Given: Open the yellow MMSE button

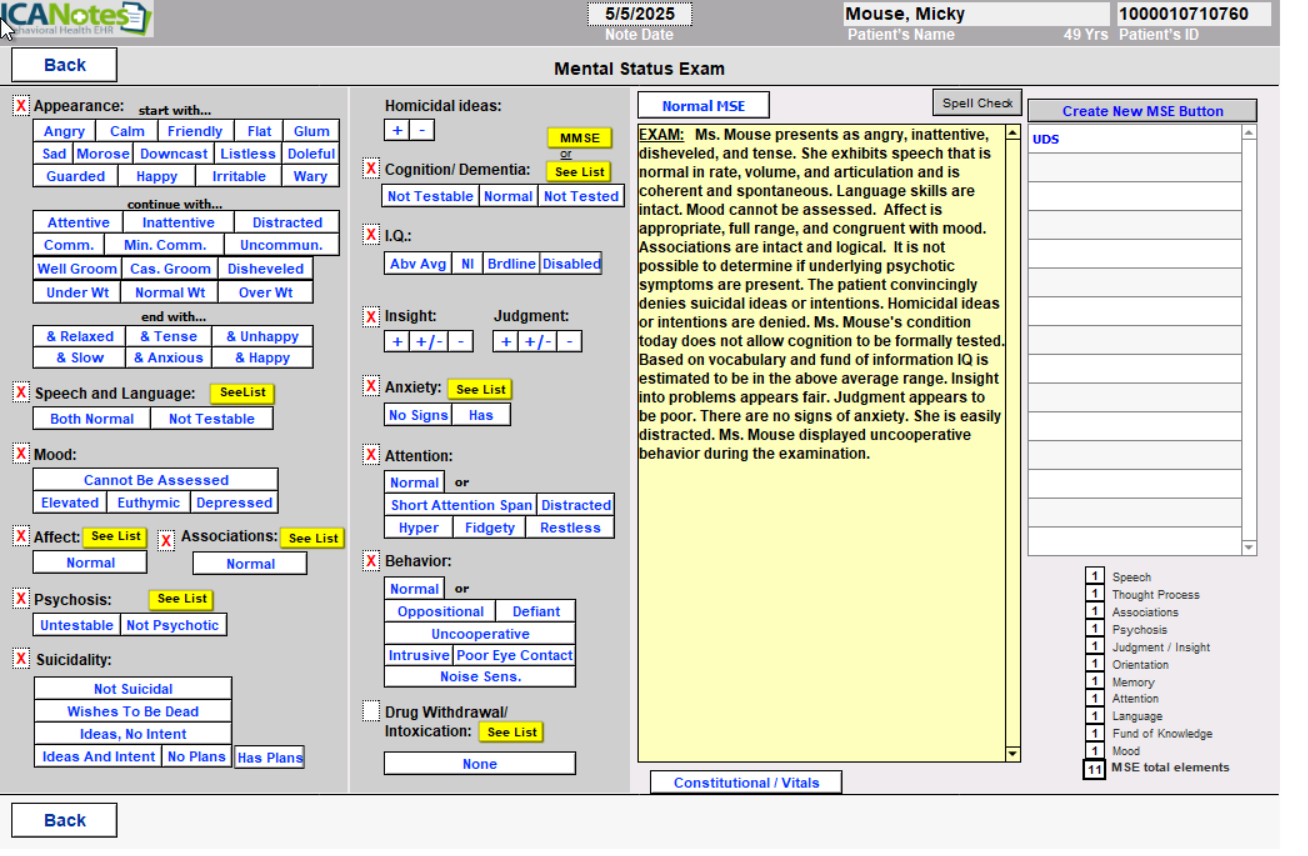Looking at the screenshot, I should tap(579, 138).
